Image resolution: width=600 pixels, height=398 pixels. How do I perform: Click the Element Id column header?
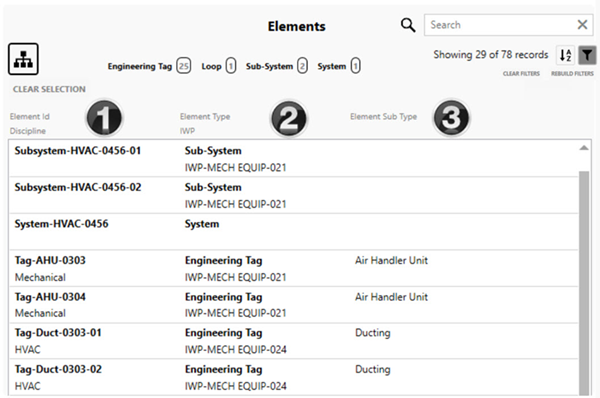coord(30,116)
